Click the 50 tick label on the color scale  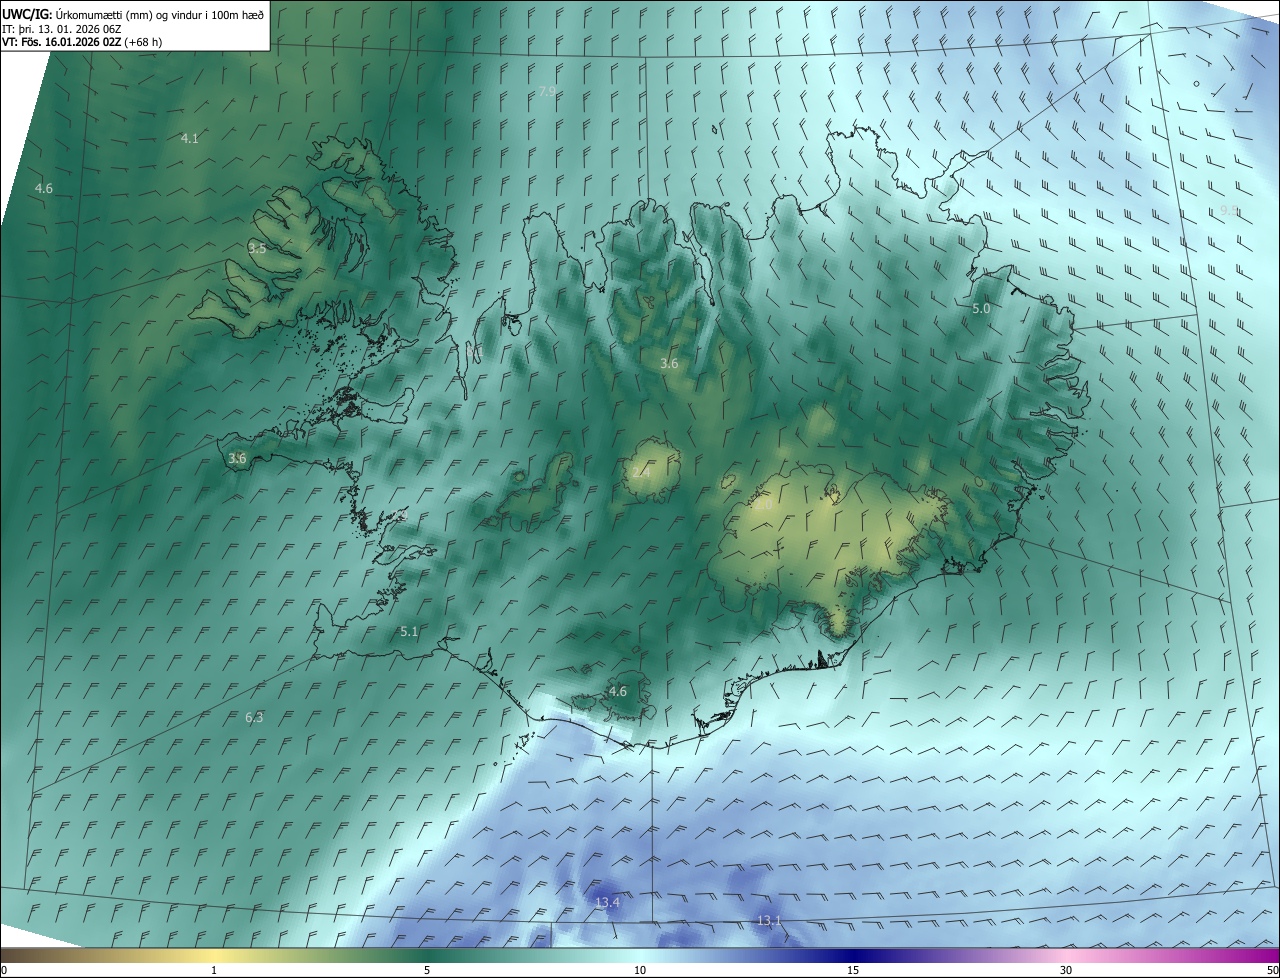(1272, 970)
